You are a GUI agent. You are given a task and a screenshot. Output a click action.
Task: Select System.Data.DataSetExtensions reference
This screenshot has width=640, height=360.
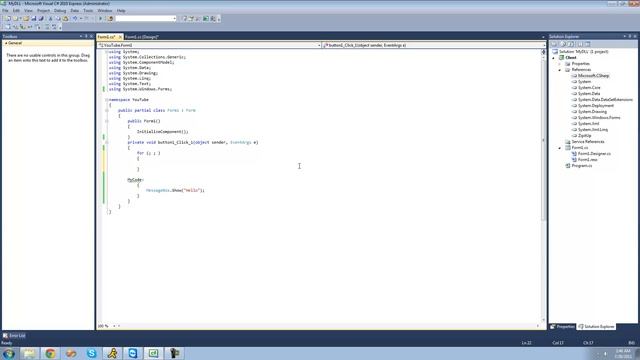click(x=605, y=100)
